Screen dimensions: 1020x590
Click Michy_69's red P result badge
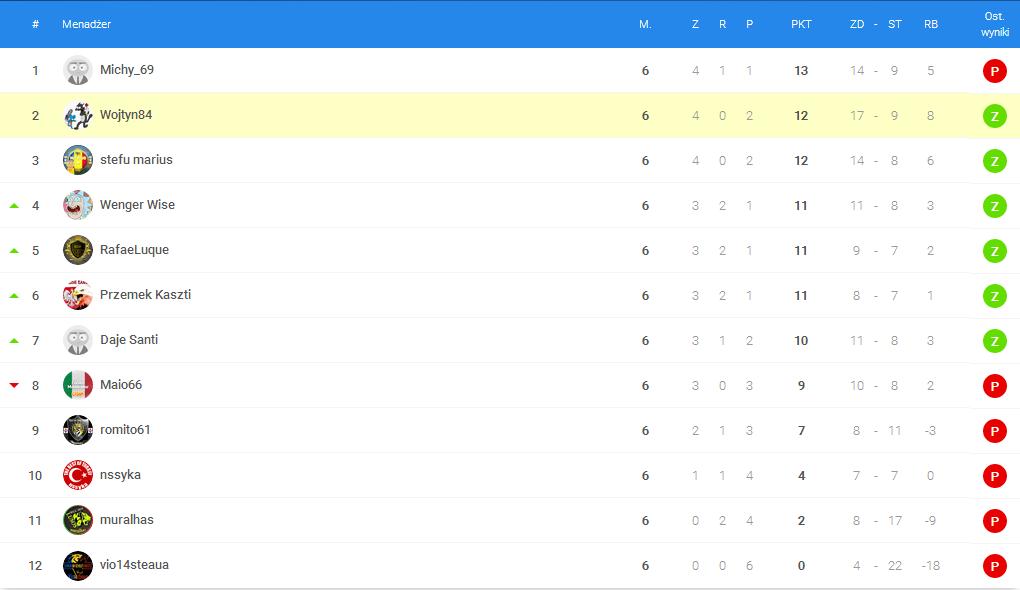[x=994, y=71]
